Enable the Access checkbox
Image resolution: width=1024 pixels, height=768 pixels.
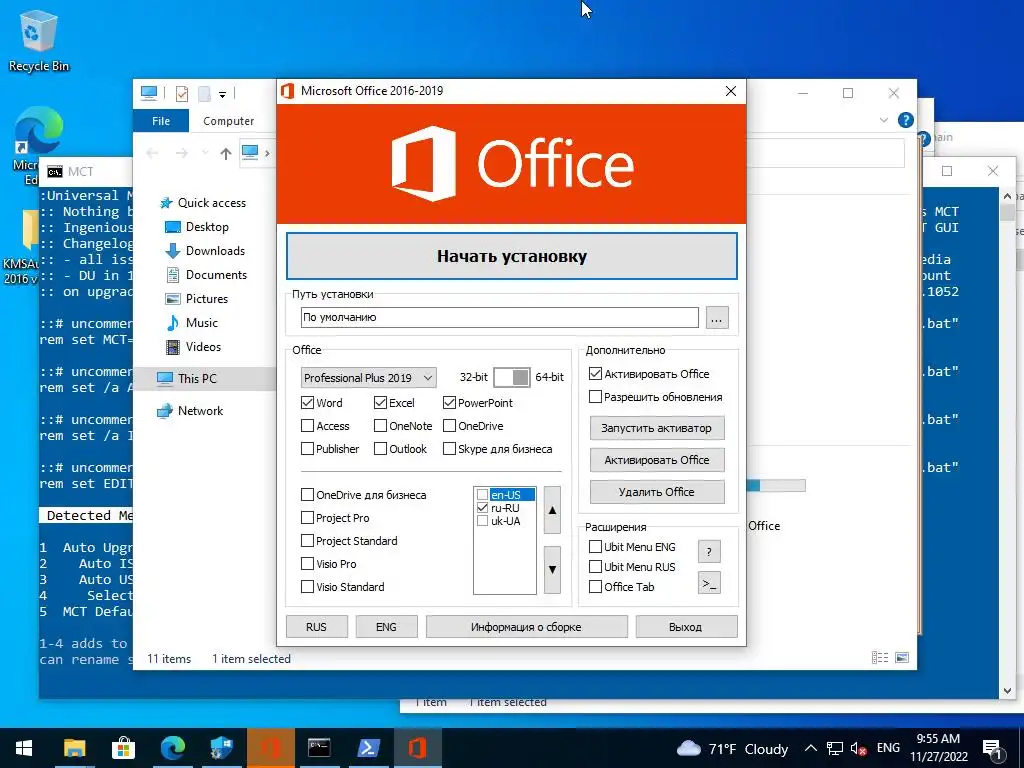pyautogui.click(x=308, y=426)
